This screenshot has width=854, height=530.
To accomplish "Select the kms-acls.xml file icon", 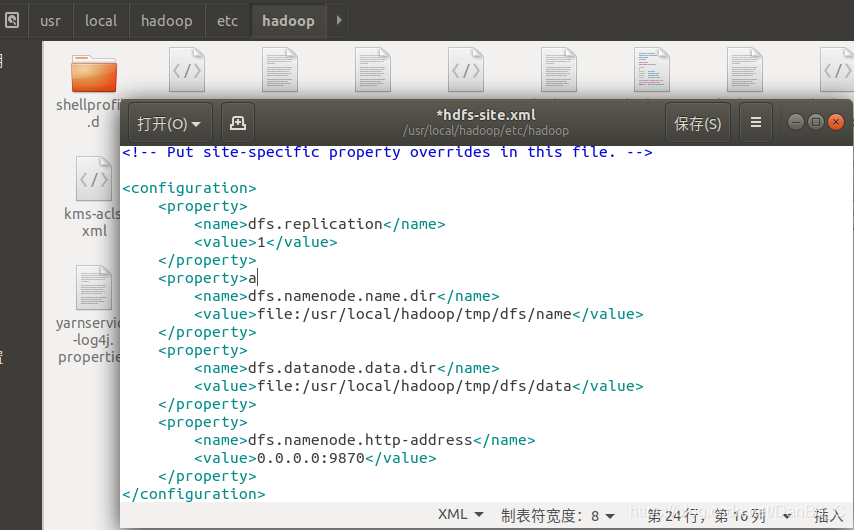I will [x=94, y=179].
